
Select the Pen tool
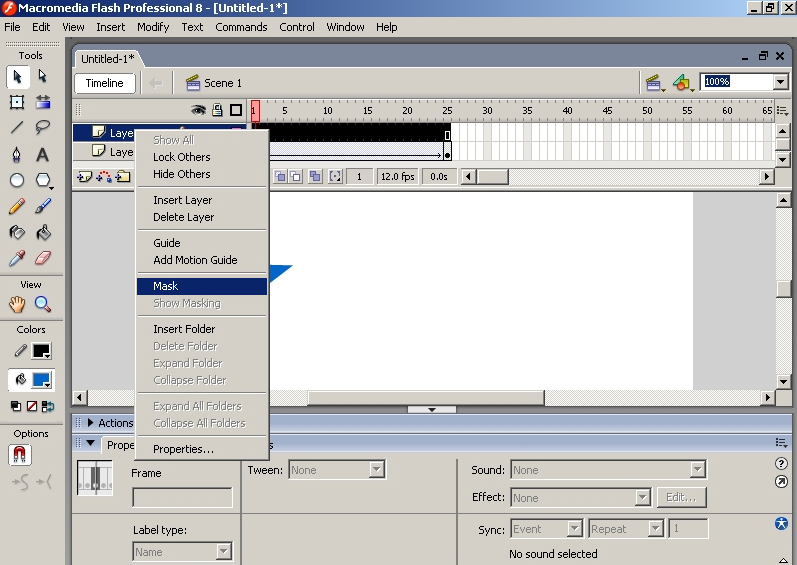point(17,154)
